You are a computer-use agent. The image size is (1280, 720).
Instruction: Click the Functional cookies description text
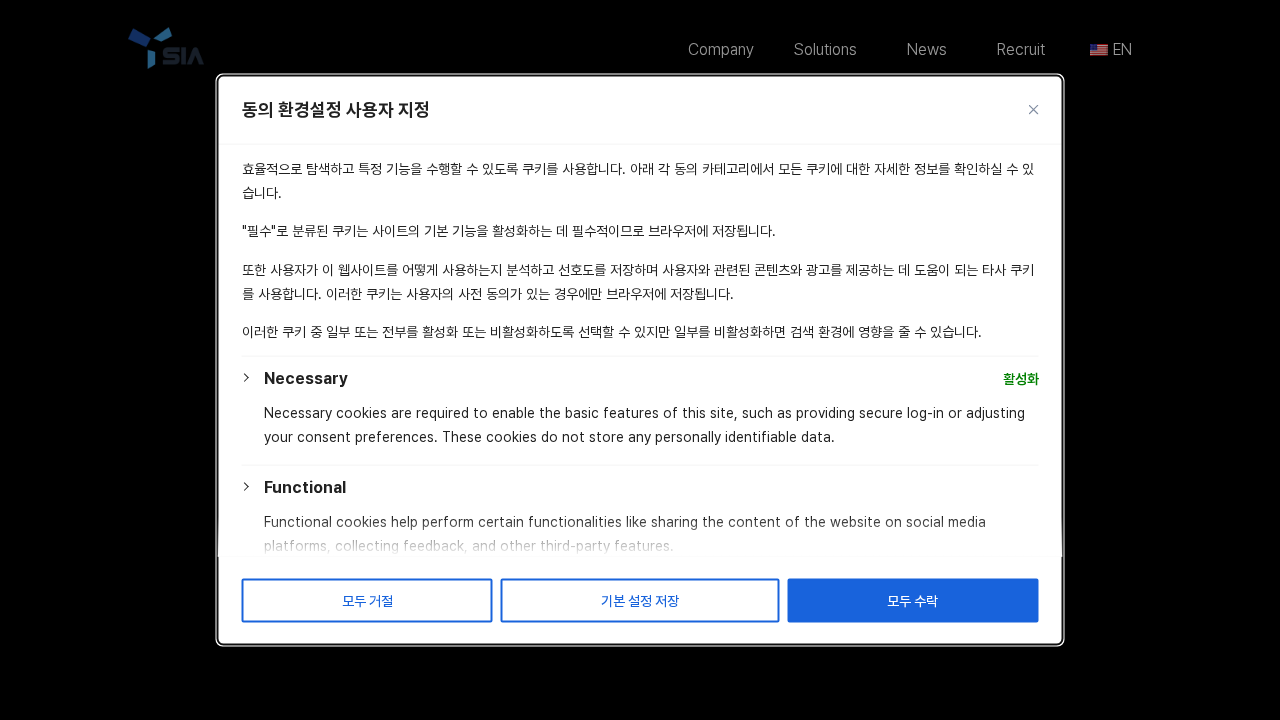coord(625,533)
